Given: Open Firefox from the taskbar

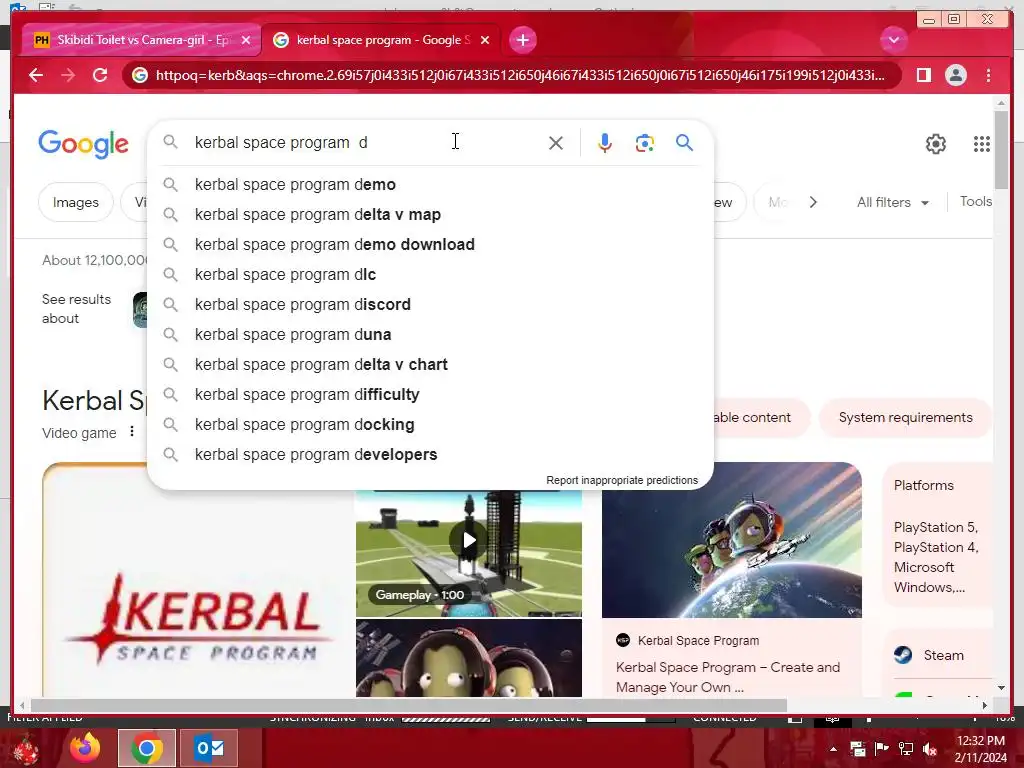Looking at the screenshot, I should [85, 748].
